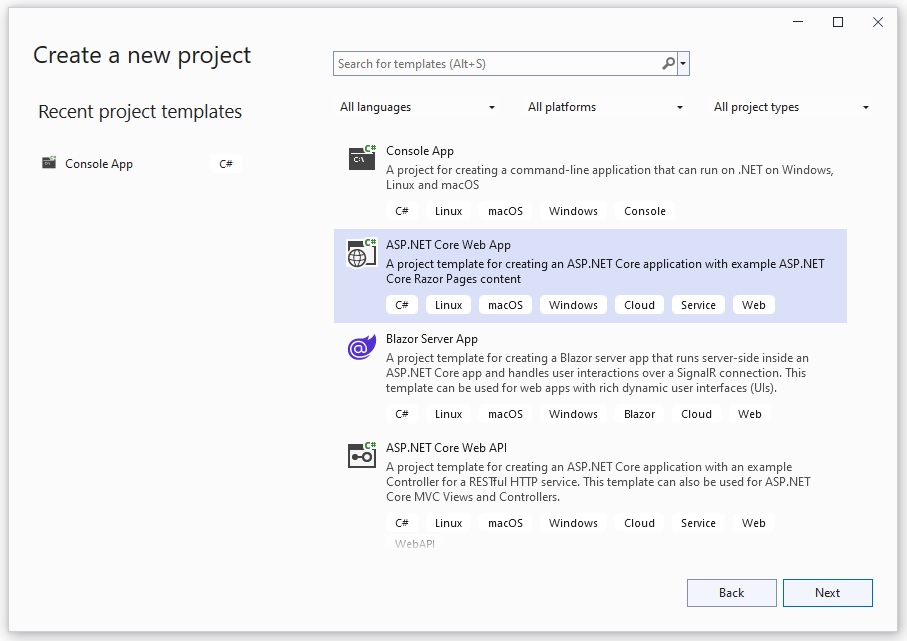Screen dimensions: 907x641
Task: Click the Blazor tag under Blazor Server App
Action: coord(639,414)
